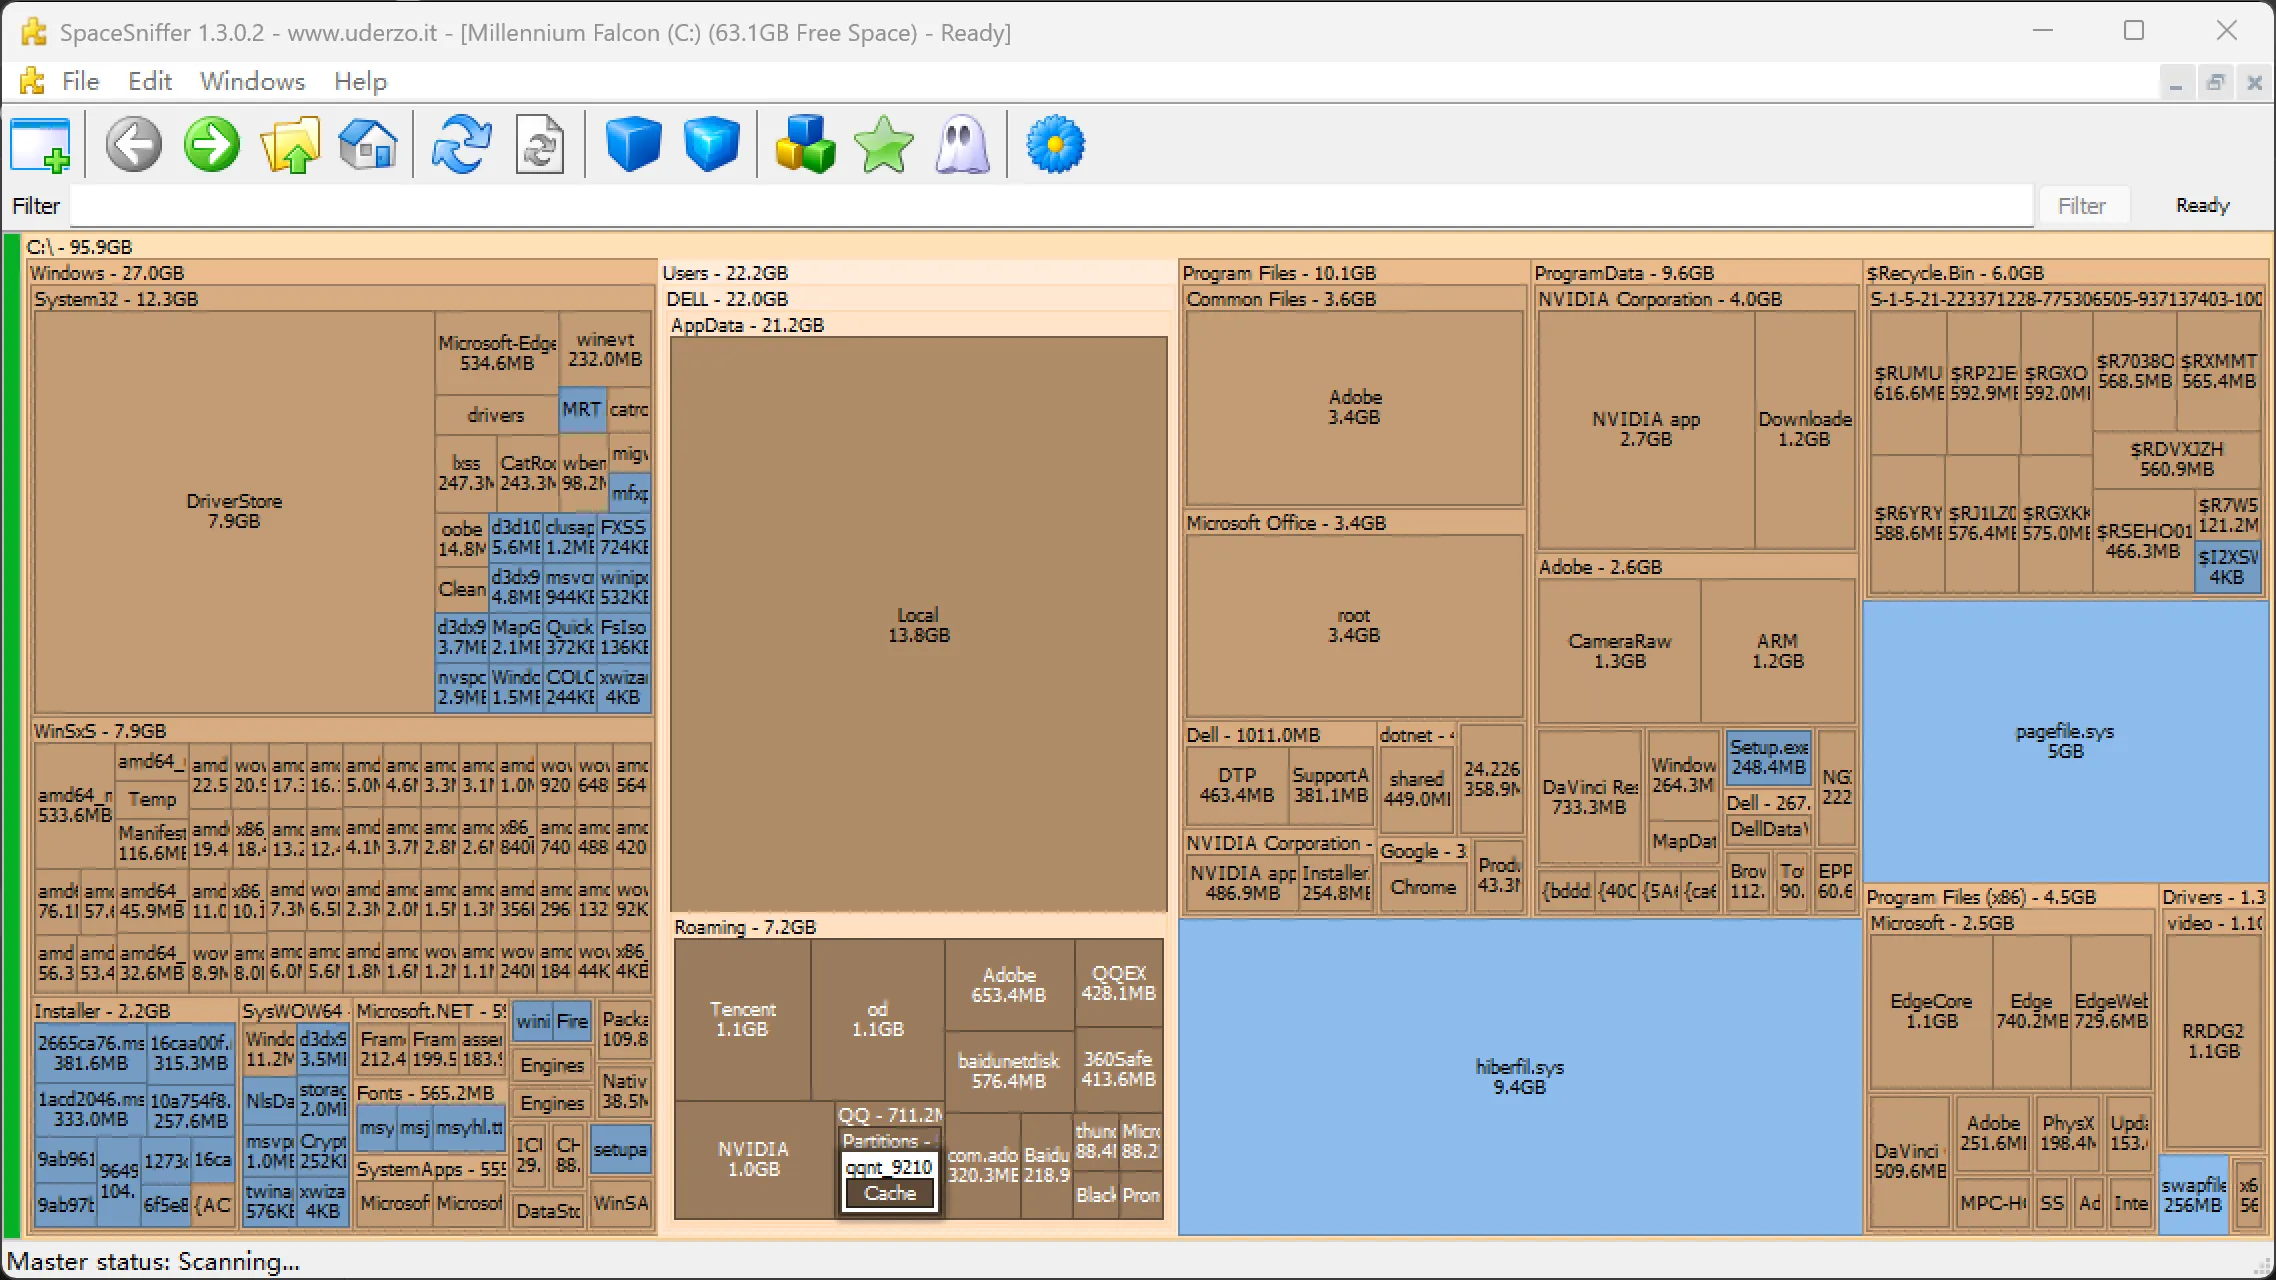Select the pagefile.sys 5GB file block
Viewport: 2276px width, 1280px height.
tap(2065, 741)
